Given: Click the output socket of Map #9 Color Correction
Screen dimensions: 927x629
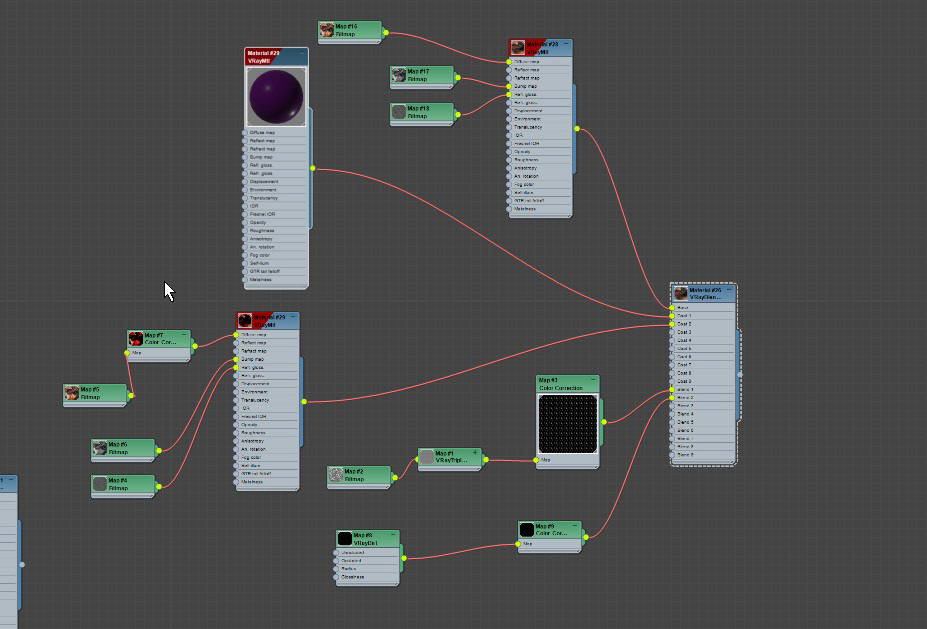Looking at the screenshot, I should click(x=586, y=537).
